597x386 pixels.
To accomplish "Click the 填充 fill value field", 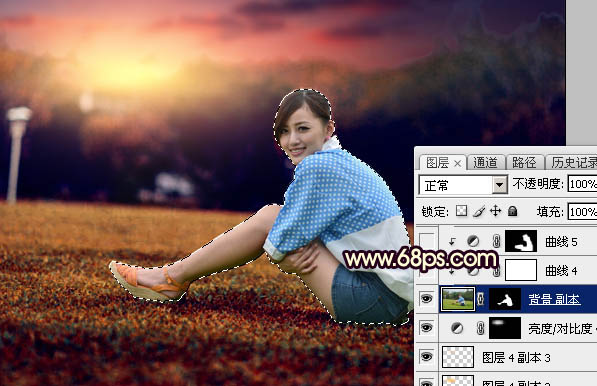I will pyautogui.click(x=583, y=212).
